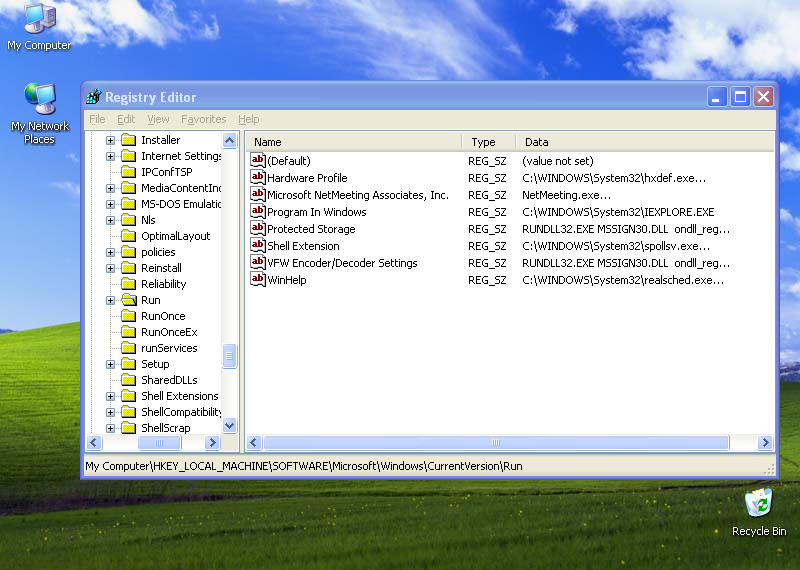Image resolution: width=800 pixels, height=570 pixels.
Task: Expand the Reinstall key
Action: pyautogui.click(x=110, y=268)
